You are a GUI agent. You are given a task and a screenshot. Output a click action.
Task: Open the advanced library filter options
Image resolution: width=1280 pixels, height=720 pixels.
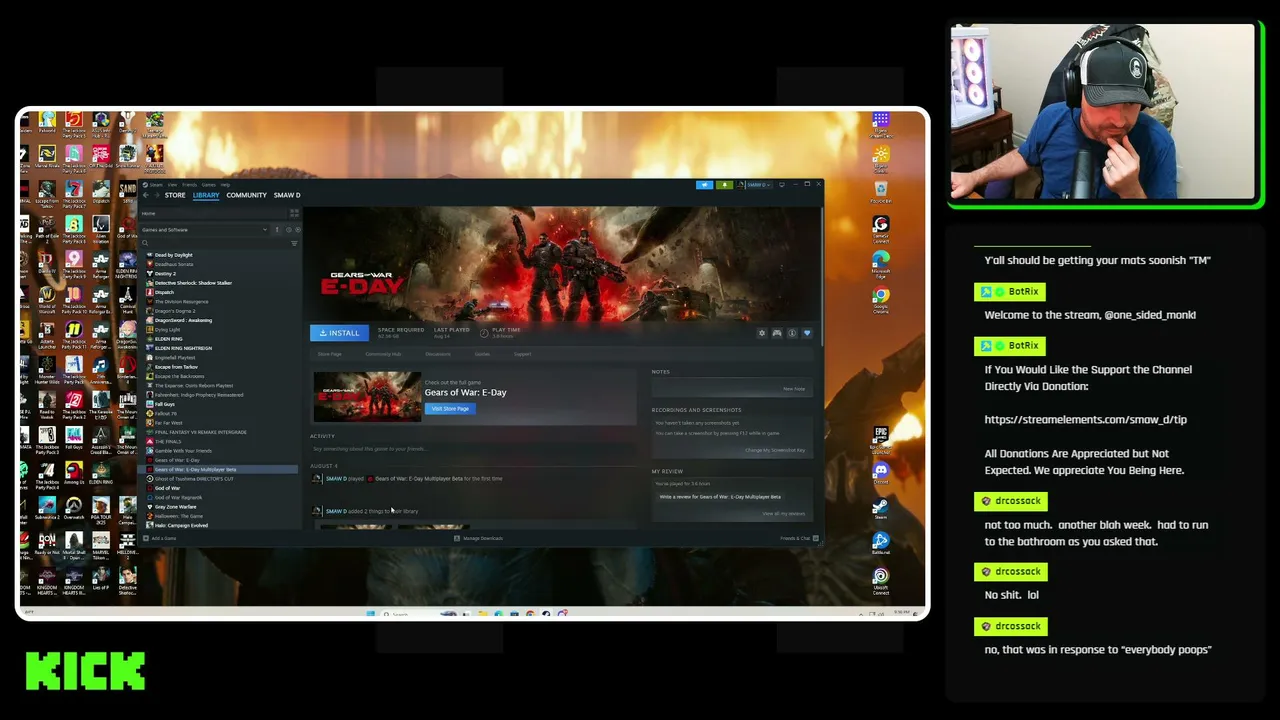tap(294, 243)
